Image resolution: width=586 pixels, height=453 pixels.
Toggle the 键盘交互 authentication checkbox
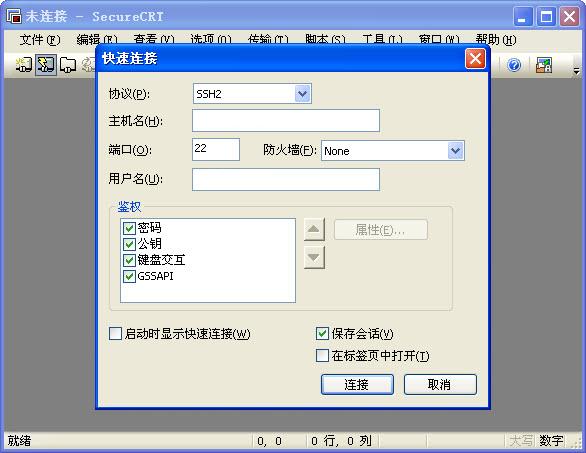(129, 260)
